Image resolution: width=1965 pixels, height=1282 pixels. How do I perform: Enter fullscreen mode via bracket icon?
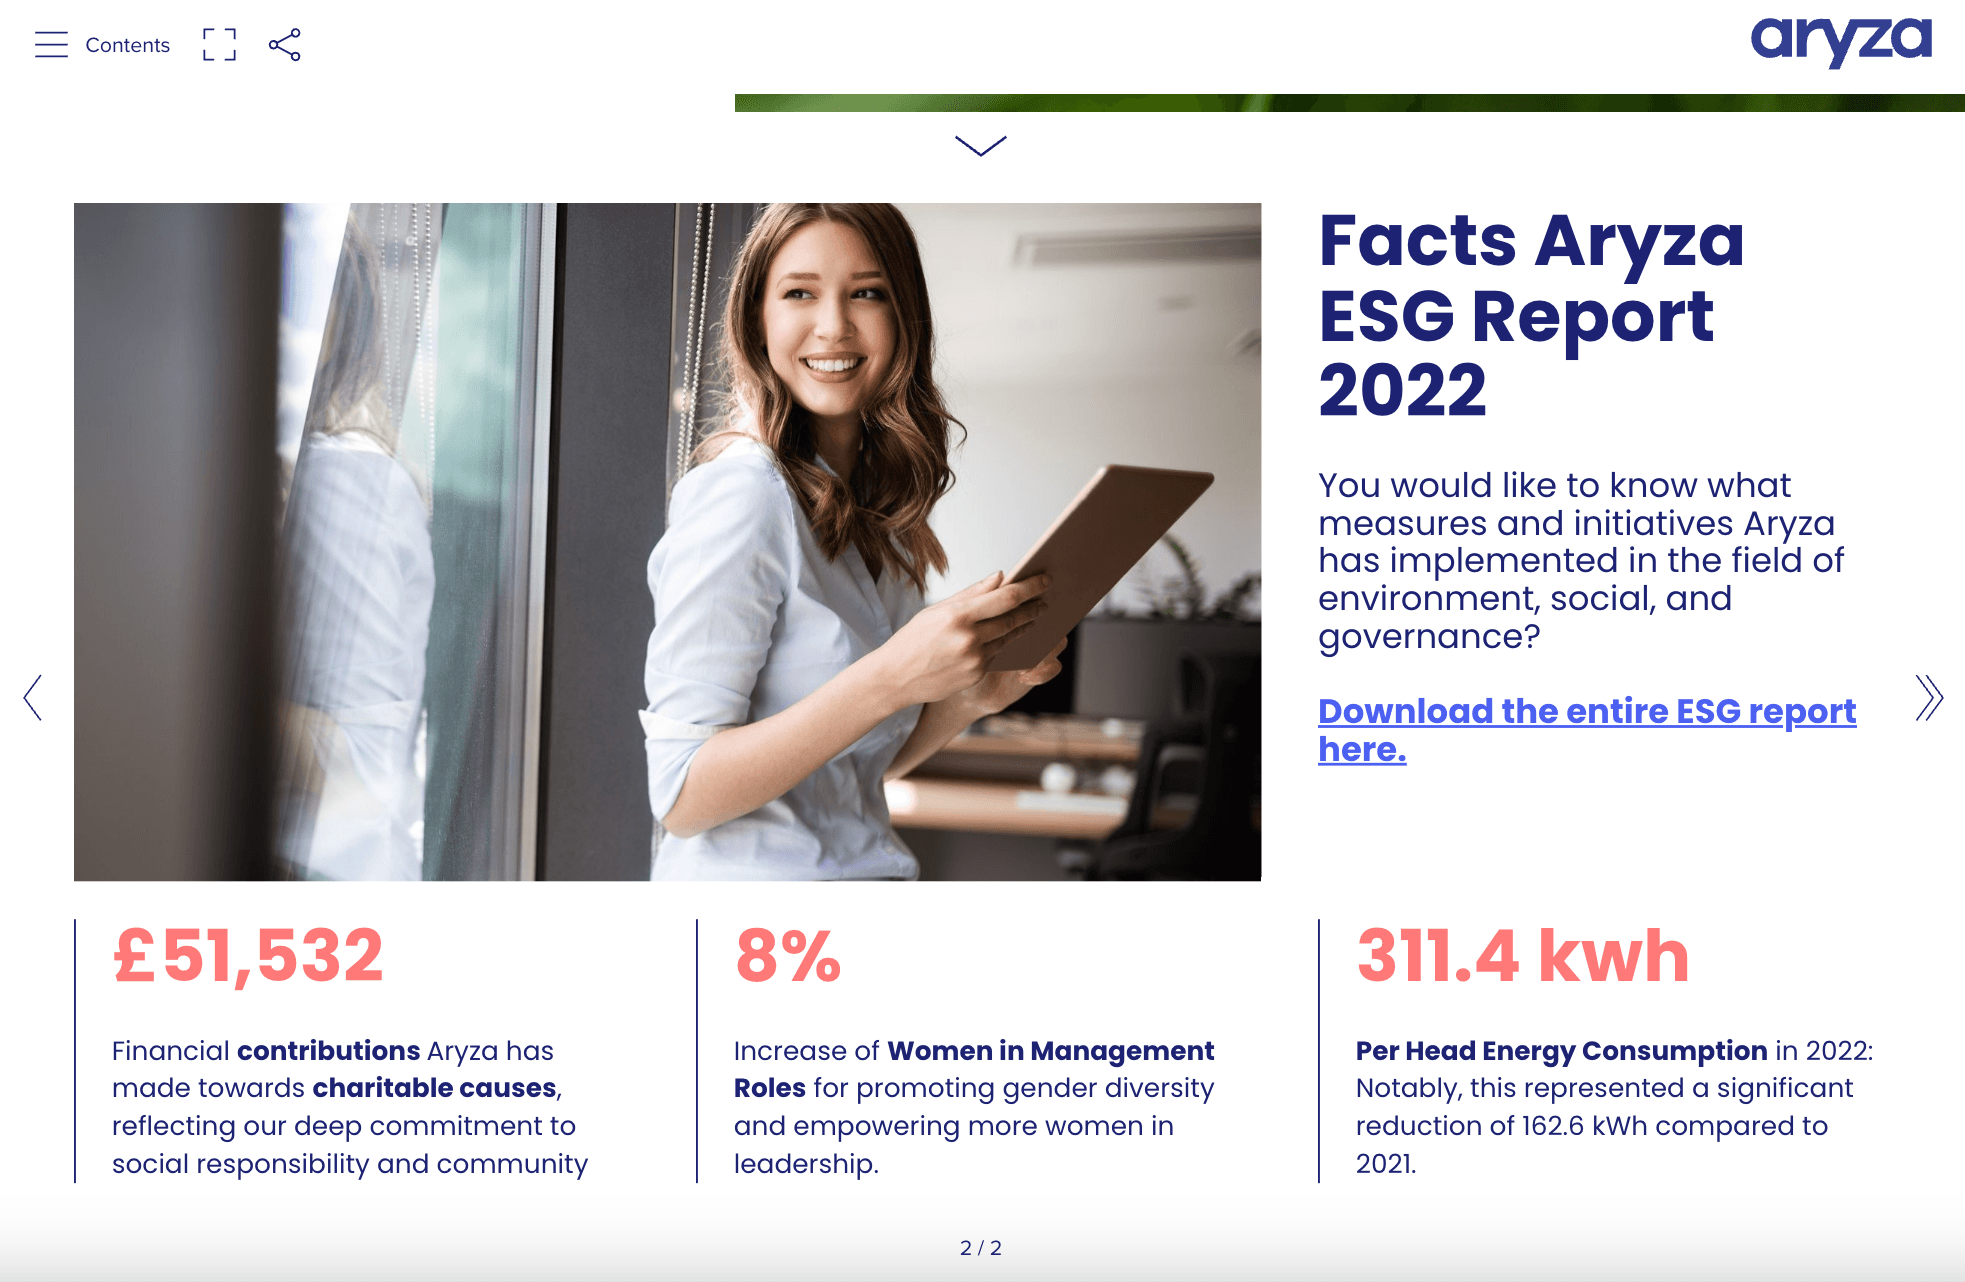click(219, 45)
